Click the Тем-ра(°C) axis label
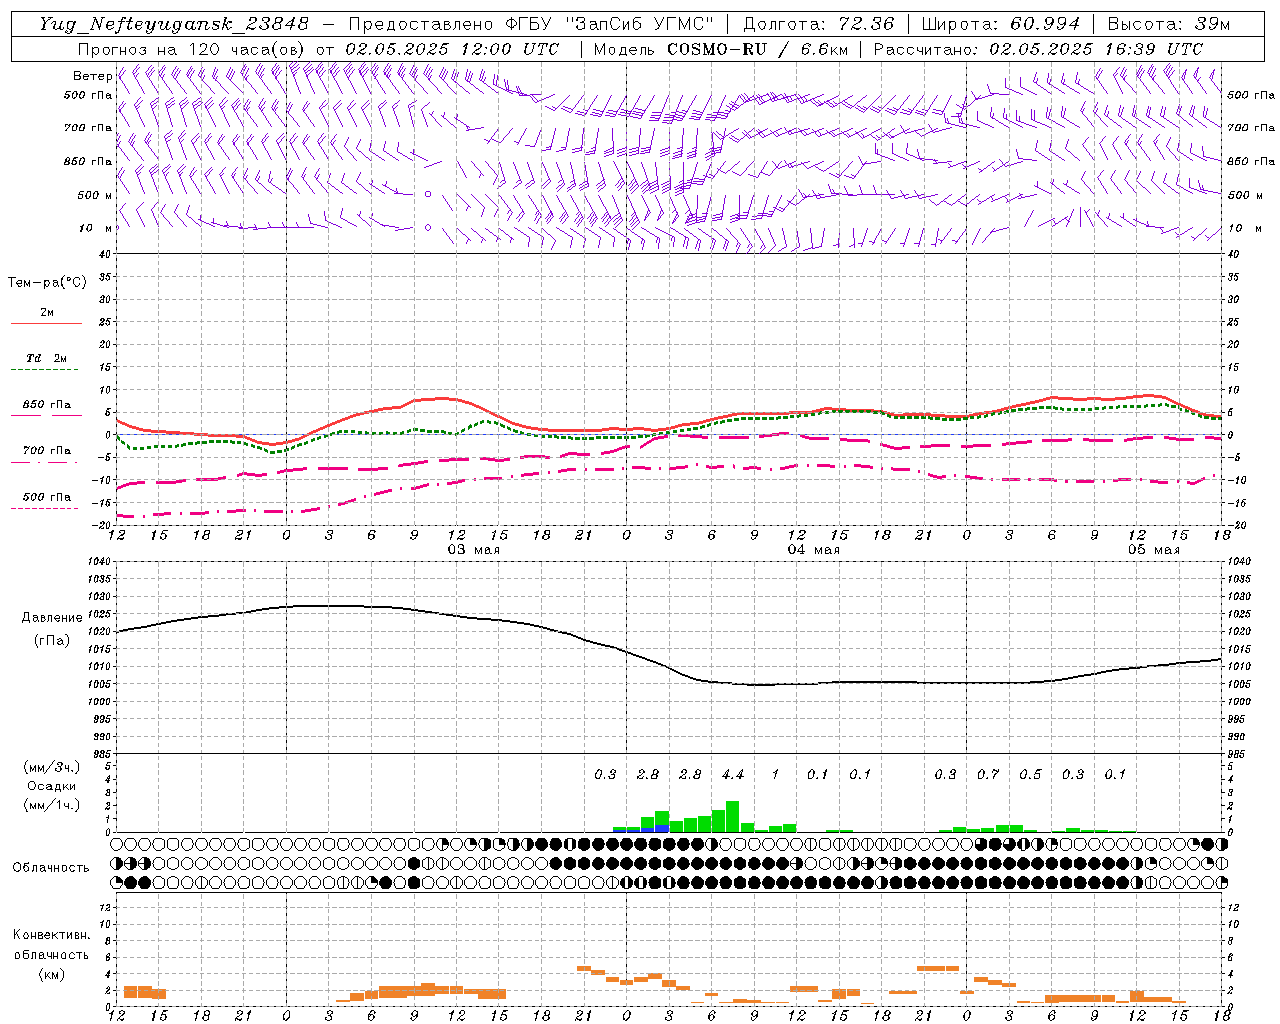Viewport: 1280px width, 1024px height. click(47, 283)
